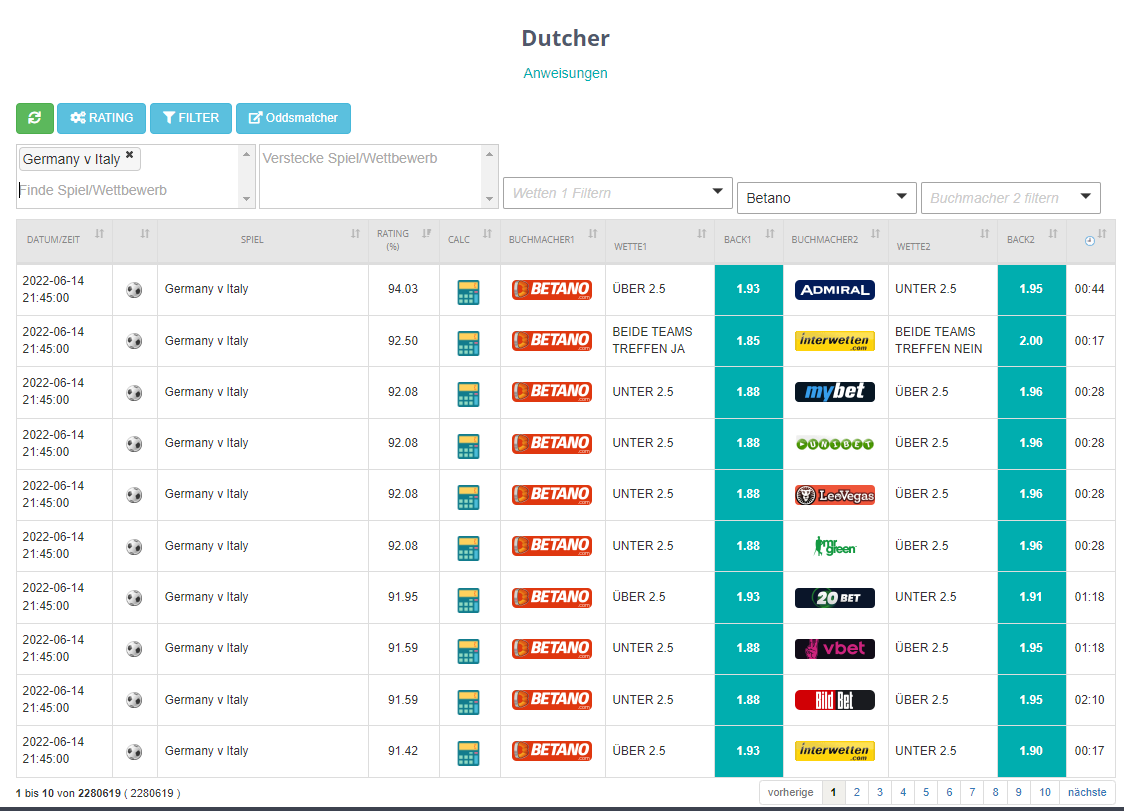The width and height of the screenshot is (1124, 811).
Task: Open the Oddsmatcher button
Action: point(293,118)
